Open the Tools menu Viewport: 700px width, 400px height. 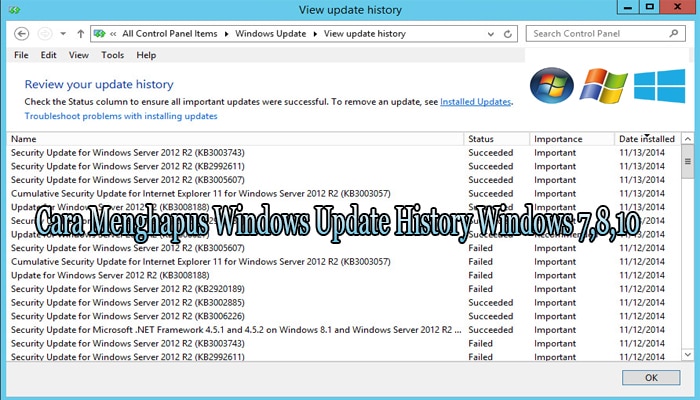[112, 55]
